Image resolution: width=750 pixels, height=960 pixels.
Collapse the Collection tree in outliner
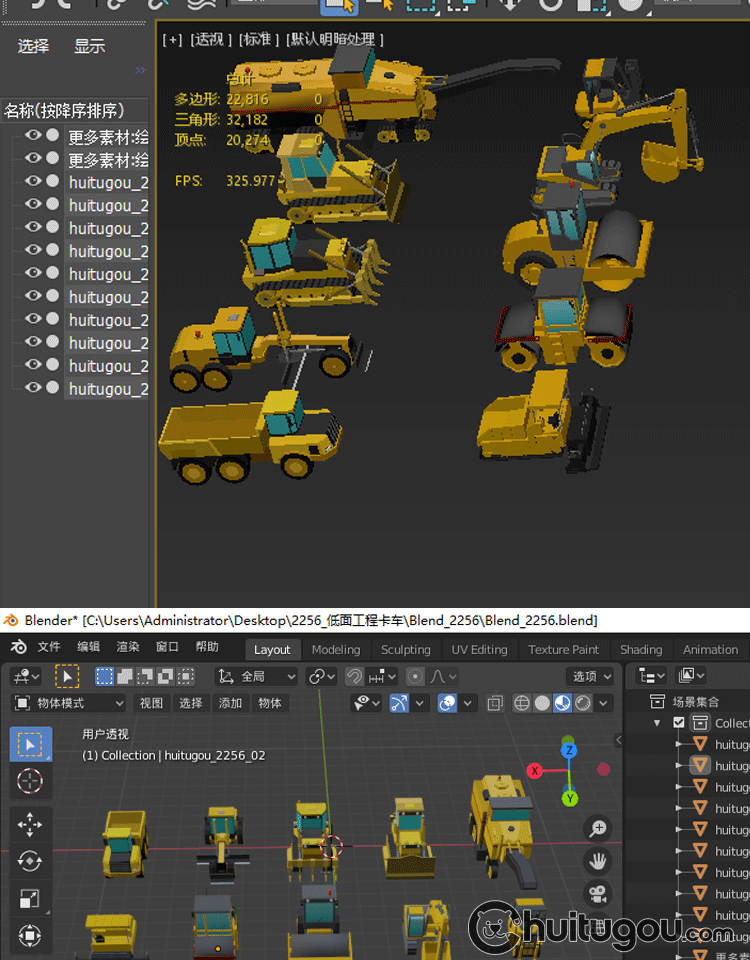coord(657,723)
